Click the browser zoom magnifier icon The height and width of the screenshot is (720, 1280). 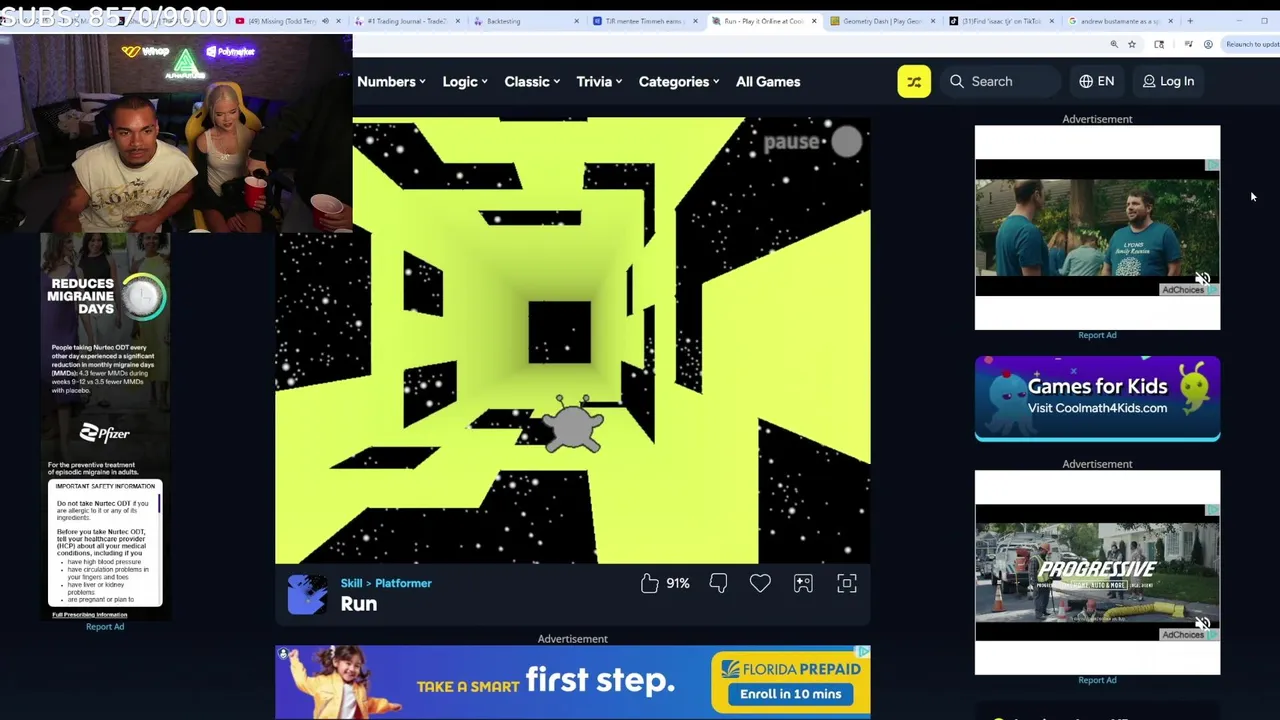click(1114, 44)
